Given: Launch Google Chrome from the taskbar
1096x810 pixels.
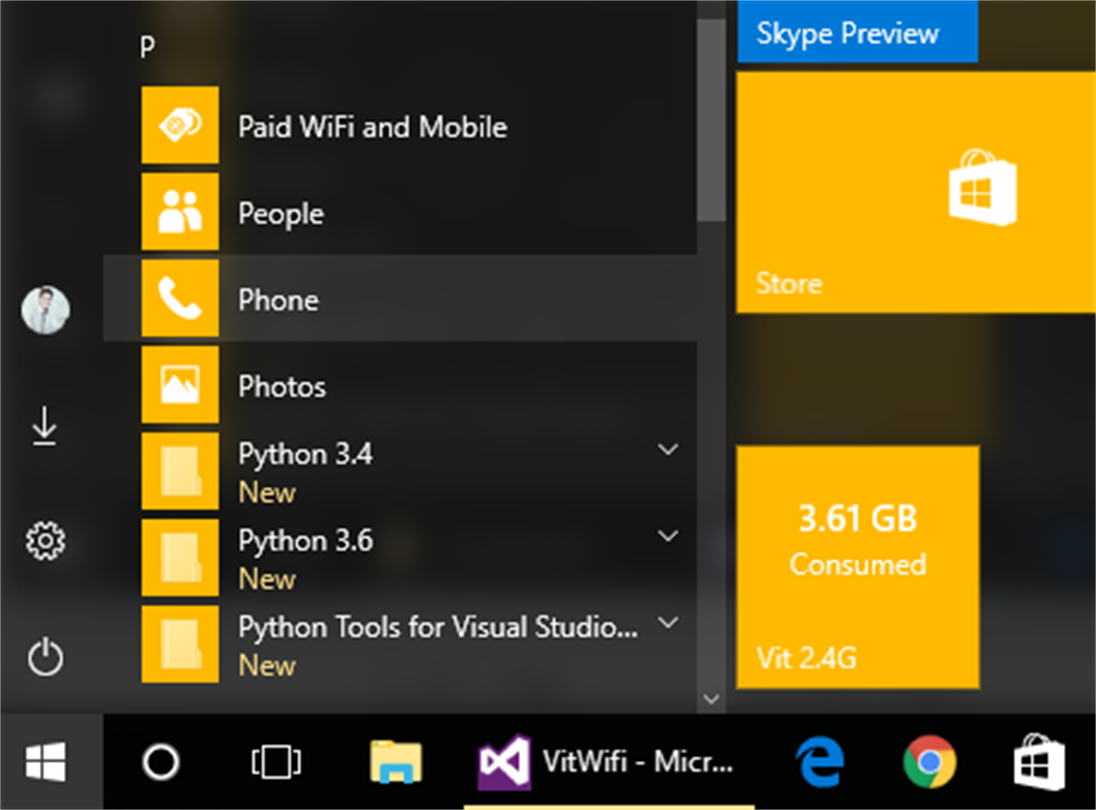Looking at the screenshot, I should pyautogui.click(x=930, y=762).
